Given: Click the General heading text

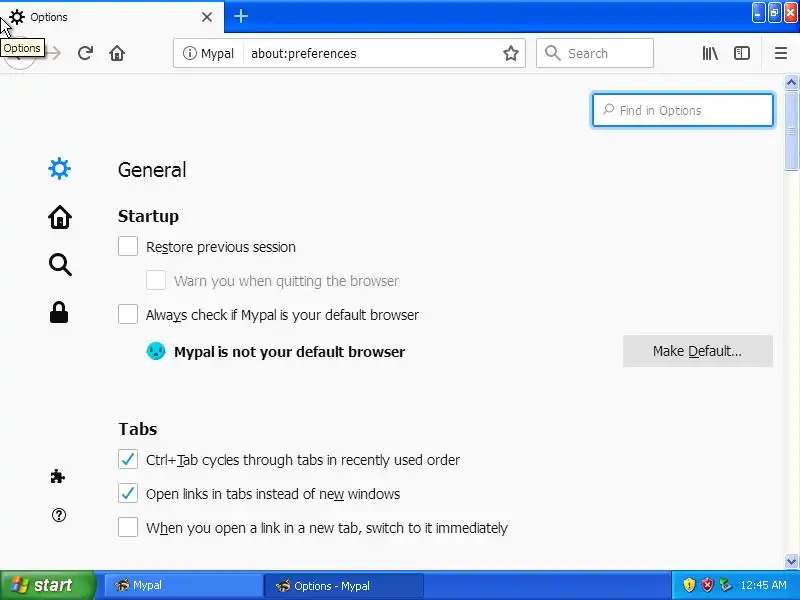Looking at the screenshot, I should (152, 170).
